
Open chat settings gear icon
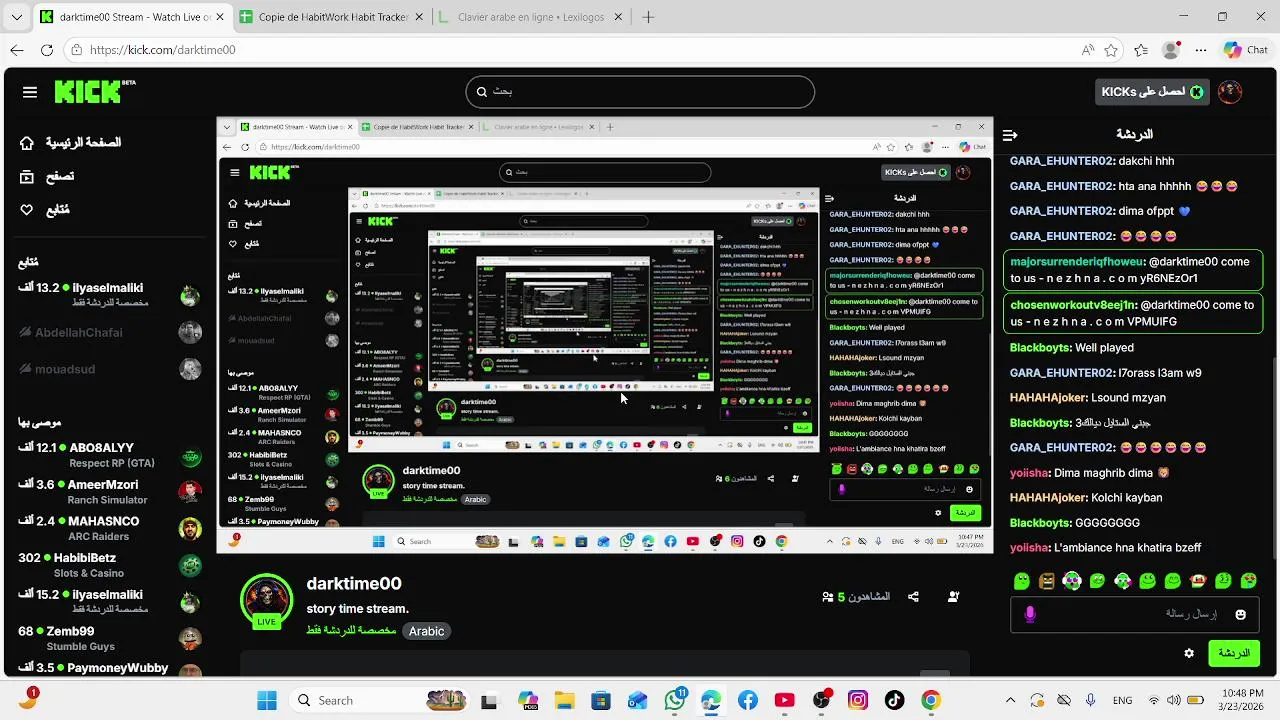(1189, 653)
